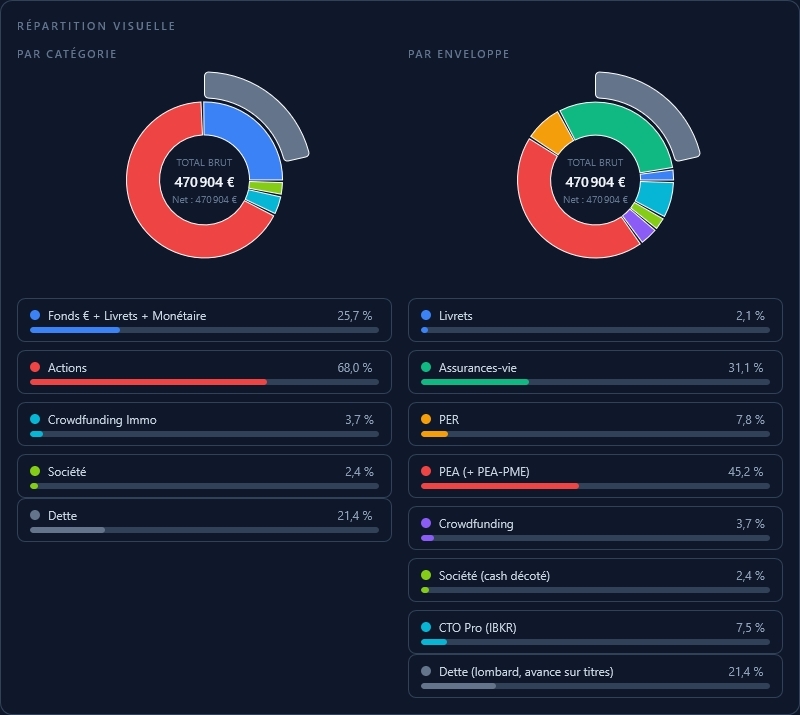Click the red dot beside PEA (+ PEA-PME)

pyautogui.click(x=426, y=471)
